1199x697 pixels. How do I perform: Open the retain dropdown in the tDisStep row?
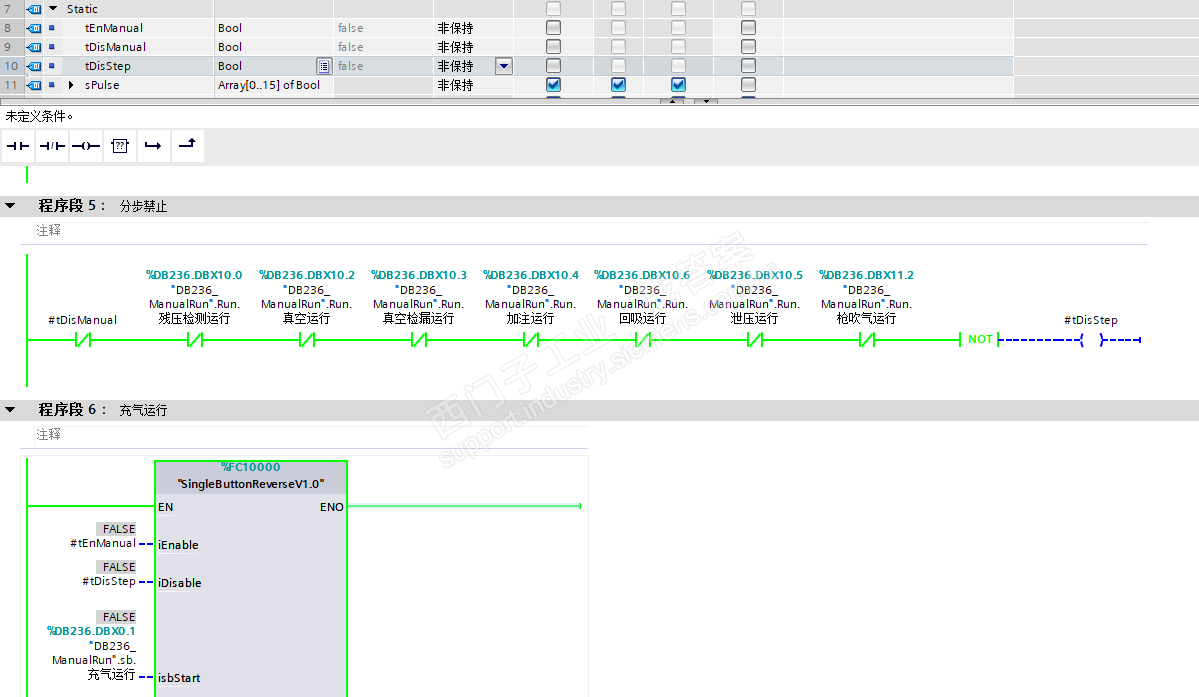pos(504,66)
